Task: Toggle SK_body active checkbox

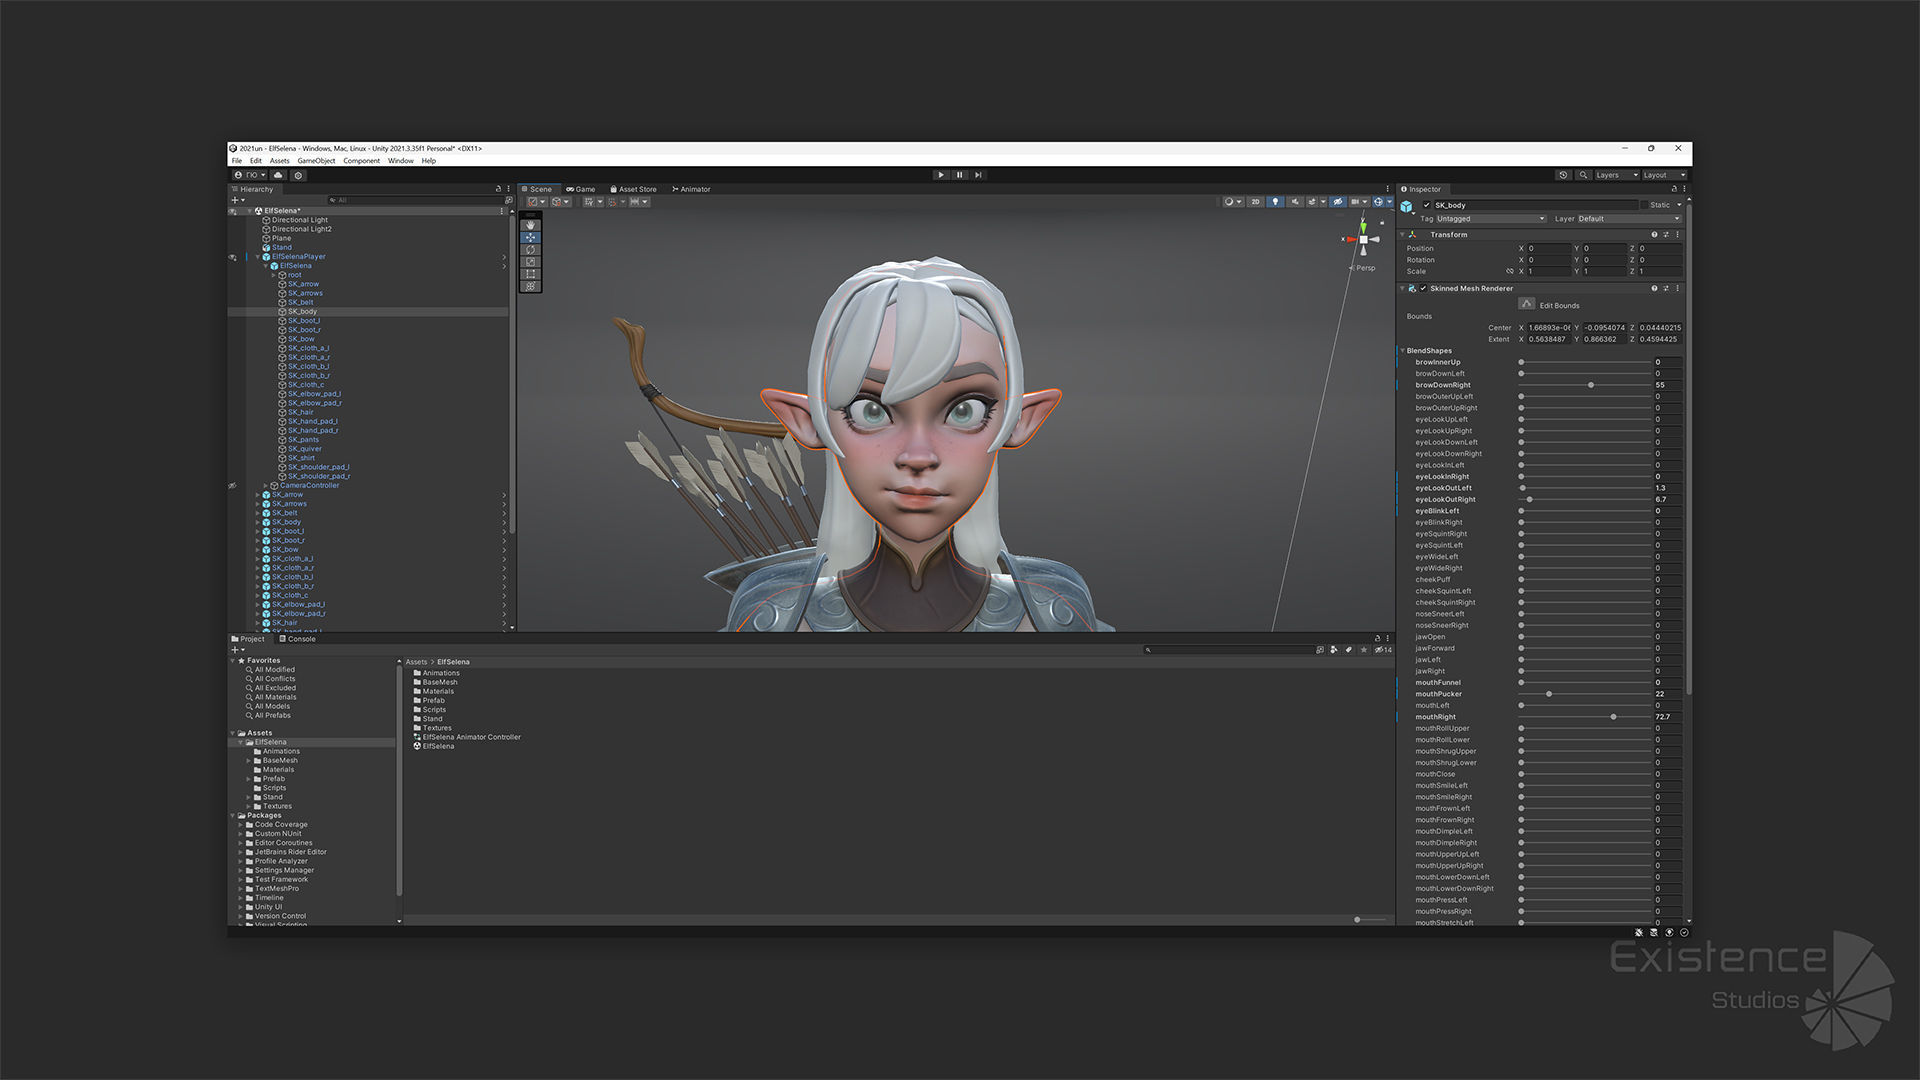Action: [1426, 205]
